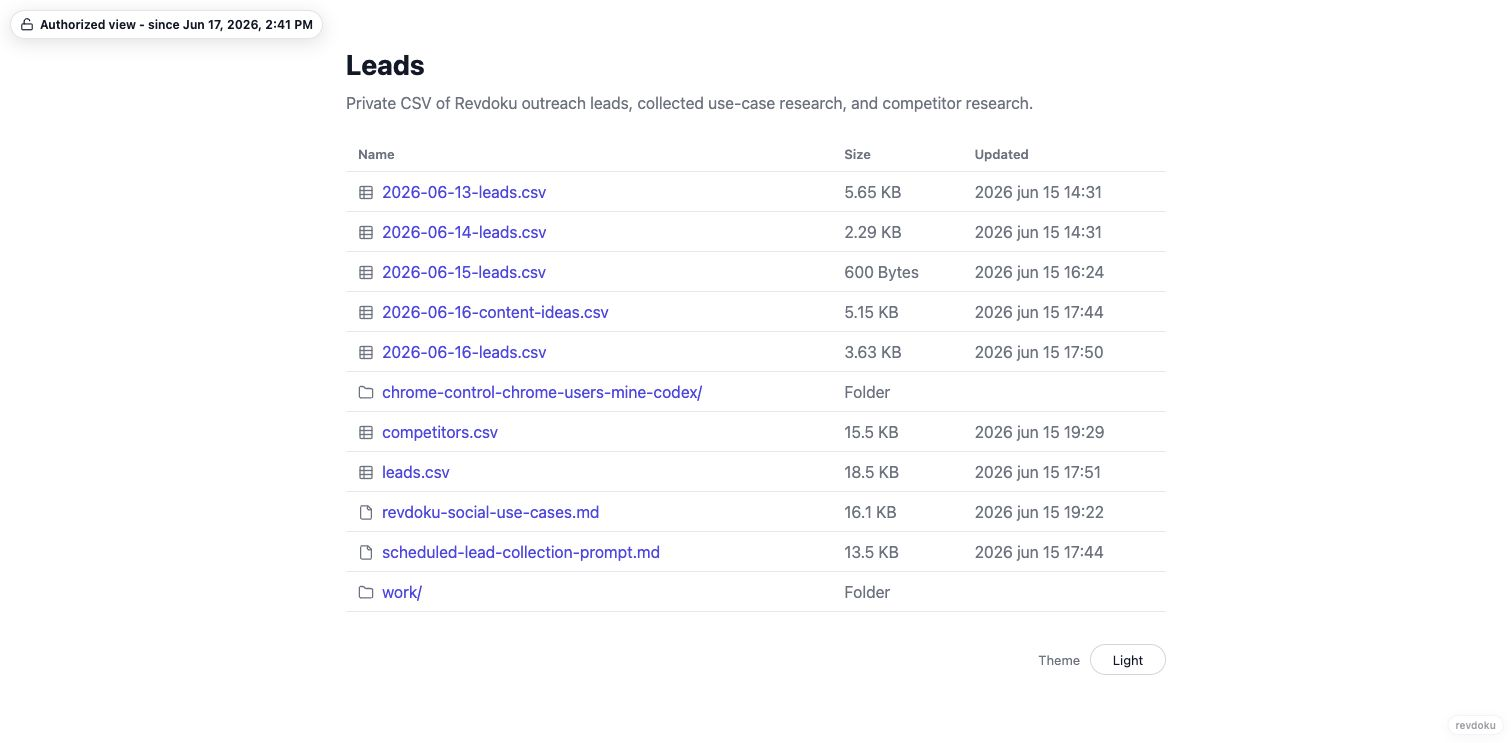Open chrome-control-chrome-users-mine-codex folder

click(x=542, y=392)
